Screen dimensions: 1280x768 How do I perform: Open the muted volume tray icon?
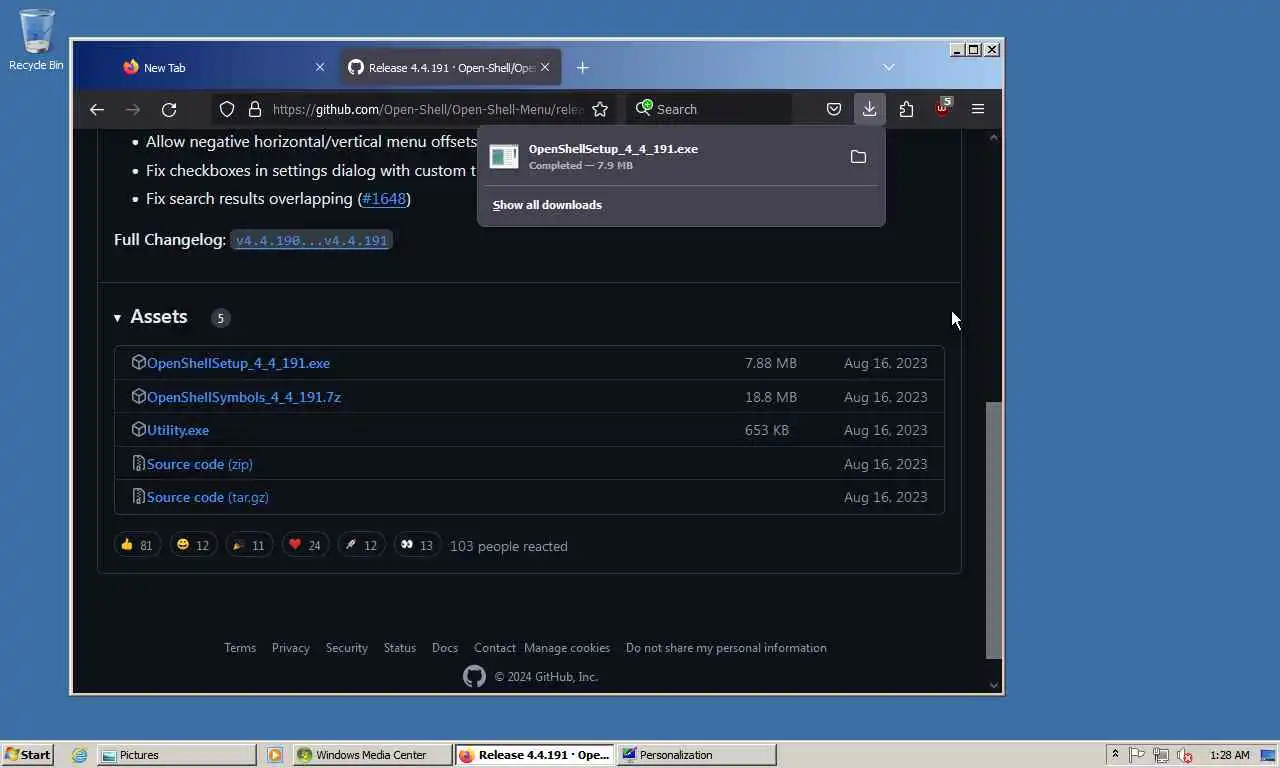coord(1185,755)
